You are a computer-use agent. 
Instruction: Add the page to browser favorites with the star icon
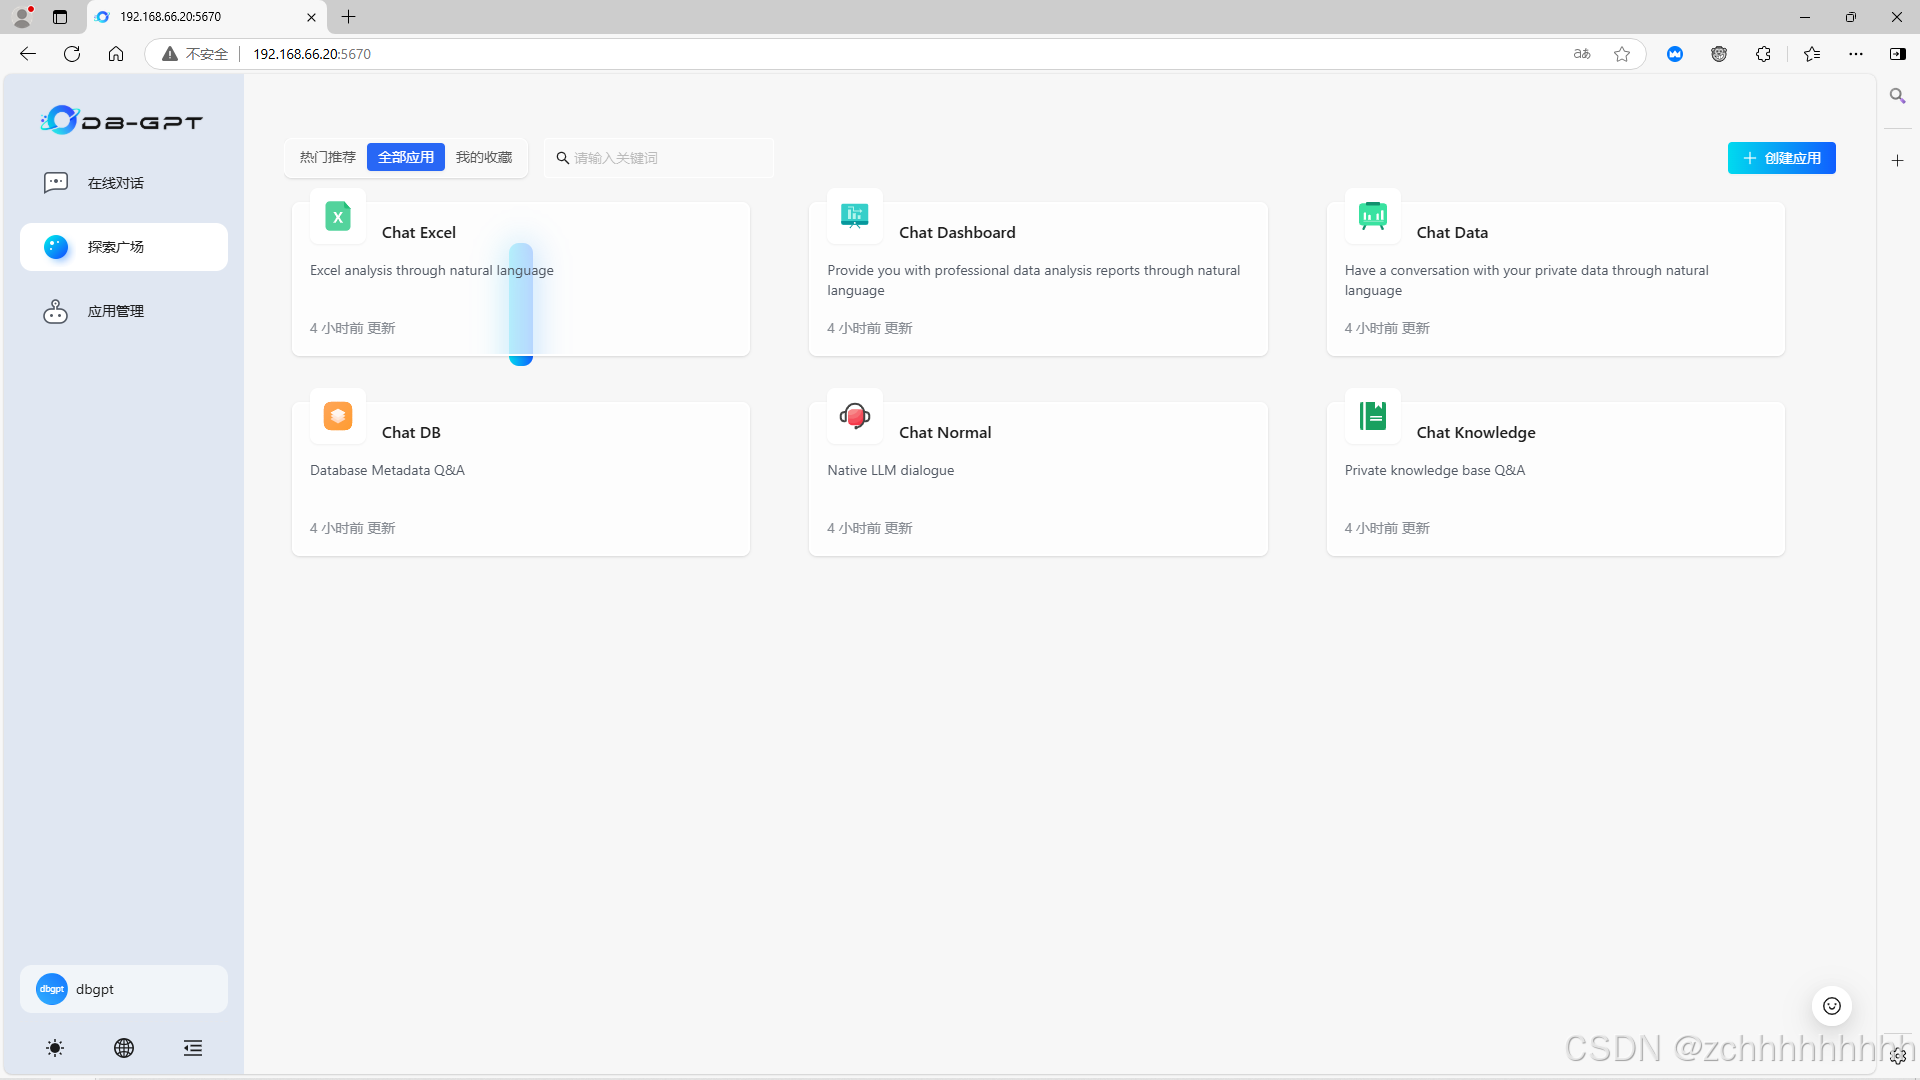[1622, 54]
